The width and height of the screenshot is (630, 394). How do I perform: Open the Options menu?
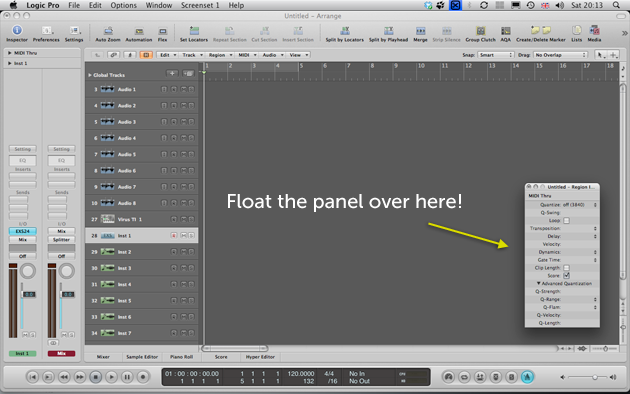pyautogui.click(x=123, y=5)
